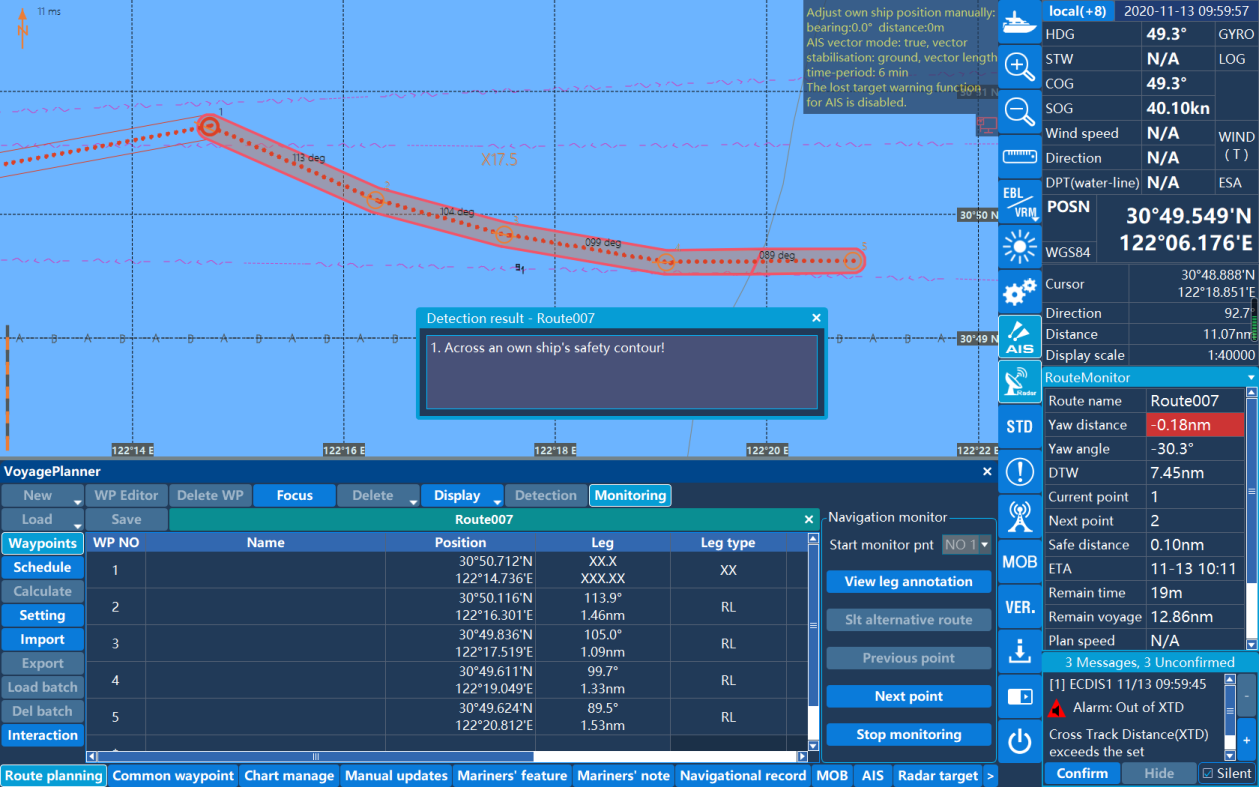This screenshot has height=787, width=1259.
Task: Open the Navigational record tab
Action: pyautogui.click(x=743, y=775)
